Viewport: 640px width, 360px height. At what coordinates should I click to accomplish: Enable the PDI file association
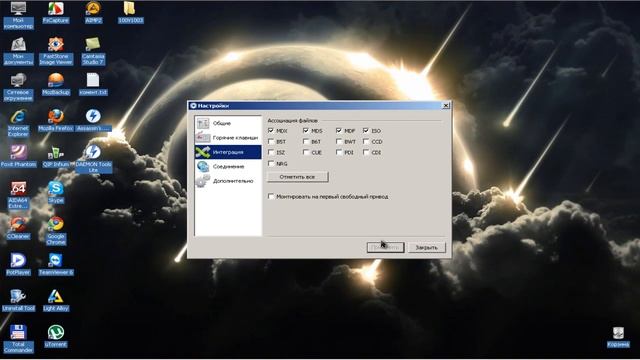[x=339, y=152]
